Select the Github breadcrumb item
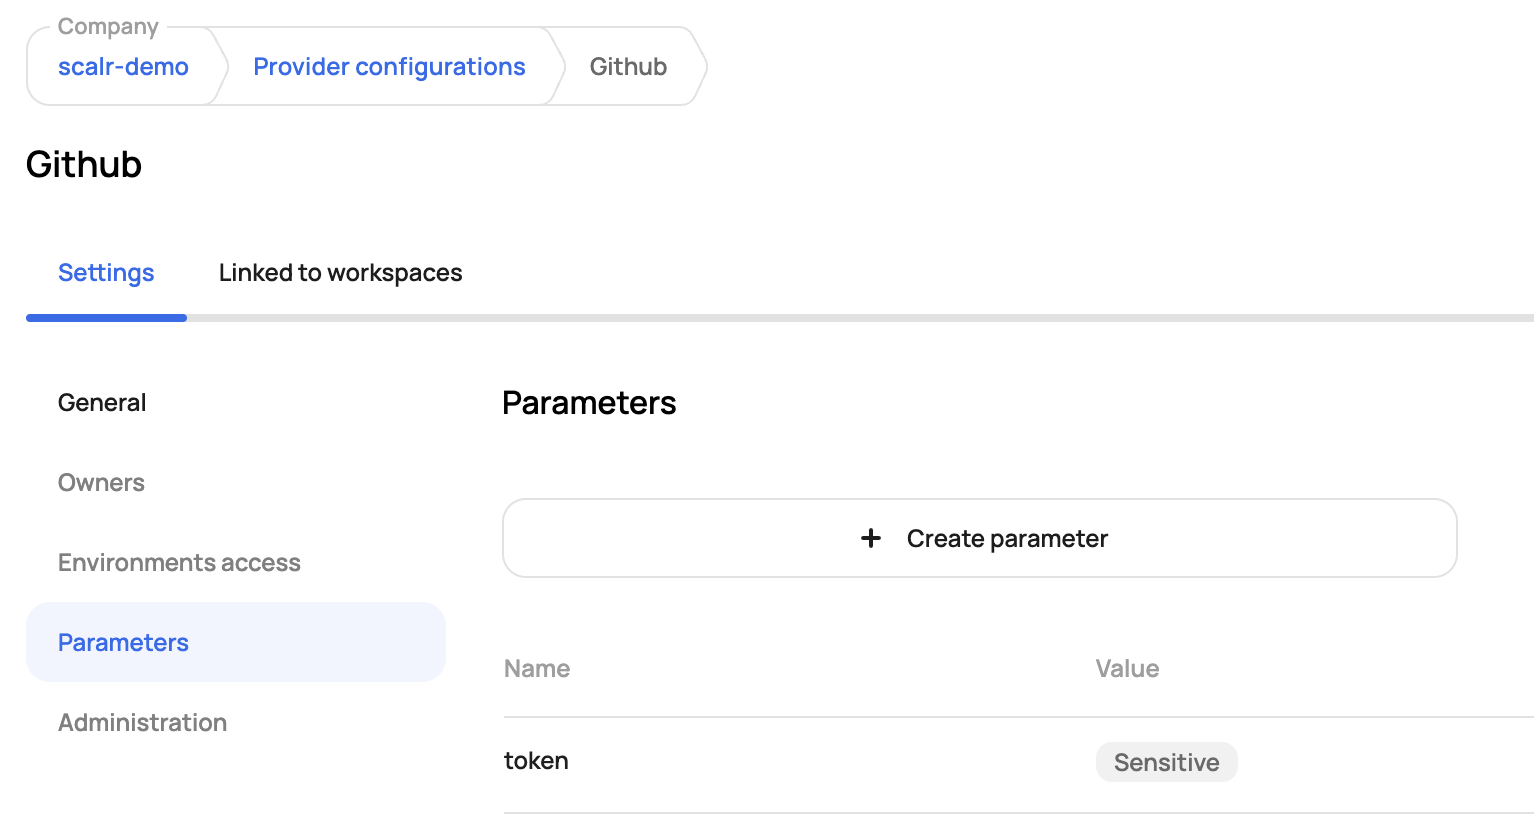This screenshot has height=834, width=1534. (x=628, y=67)
